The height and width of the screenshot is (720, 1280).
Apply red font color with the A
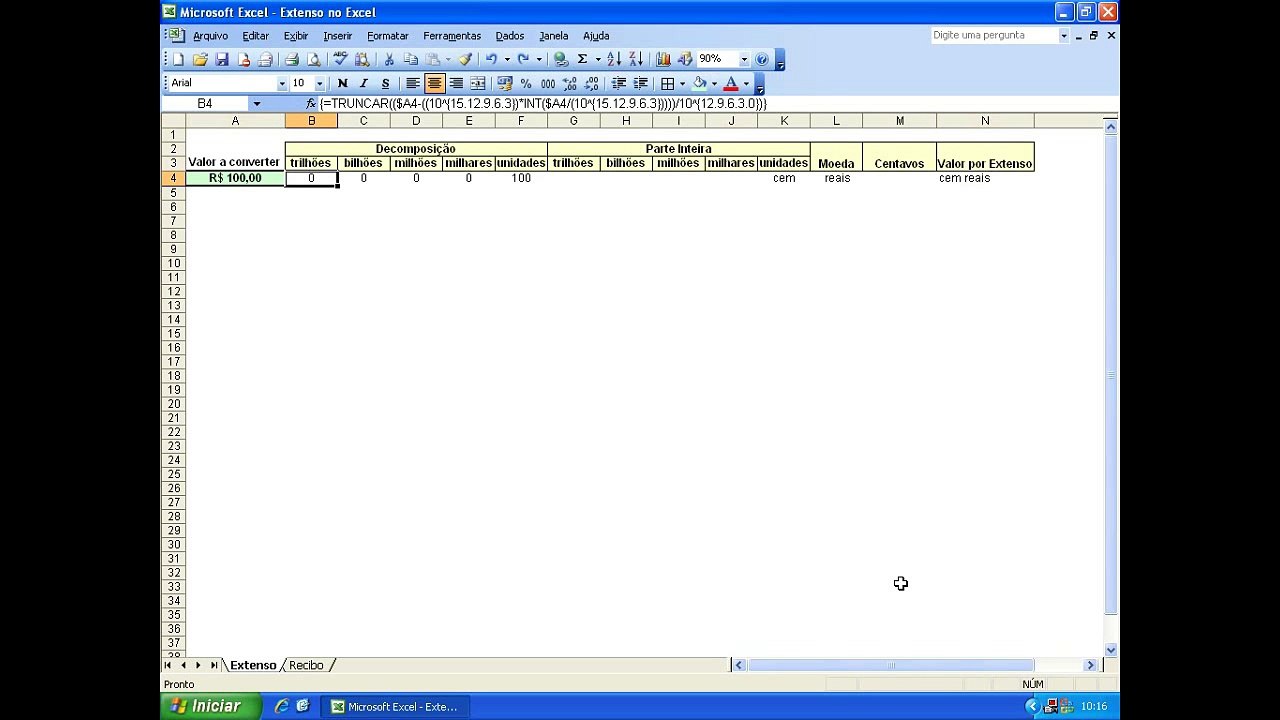[730, 83]
